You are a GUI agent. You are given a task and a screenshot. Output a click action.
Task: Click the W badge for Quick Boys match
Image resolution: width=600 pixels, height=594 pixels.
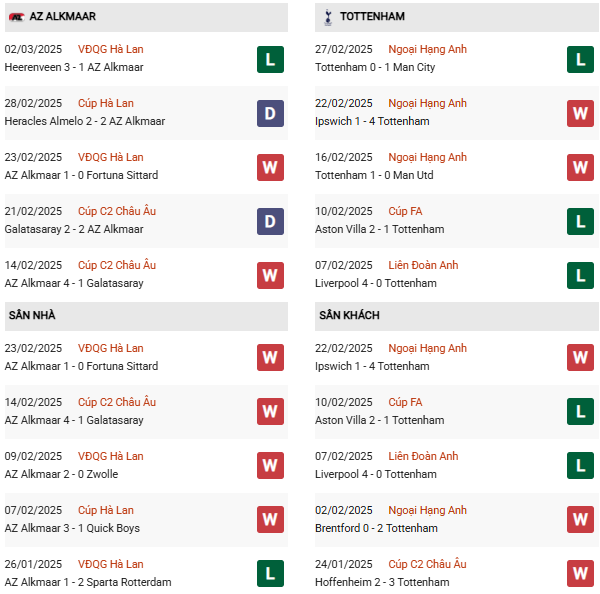click(270, 520)
